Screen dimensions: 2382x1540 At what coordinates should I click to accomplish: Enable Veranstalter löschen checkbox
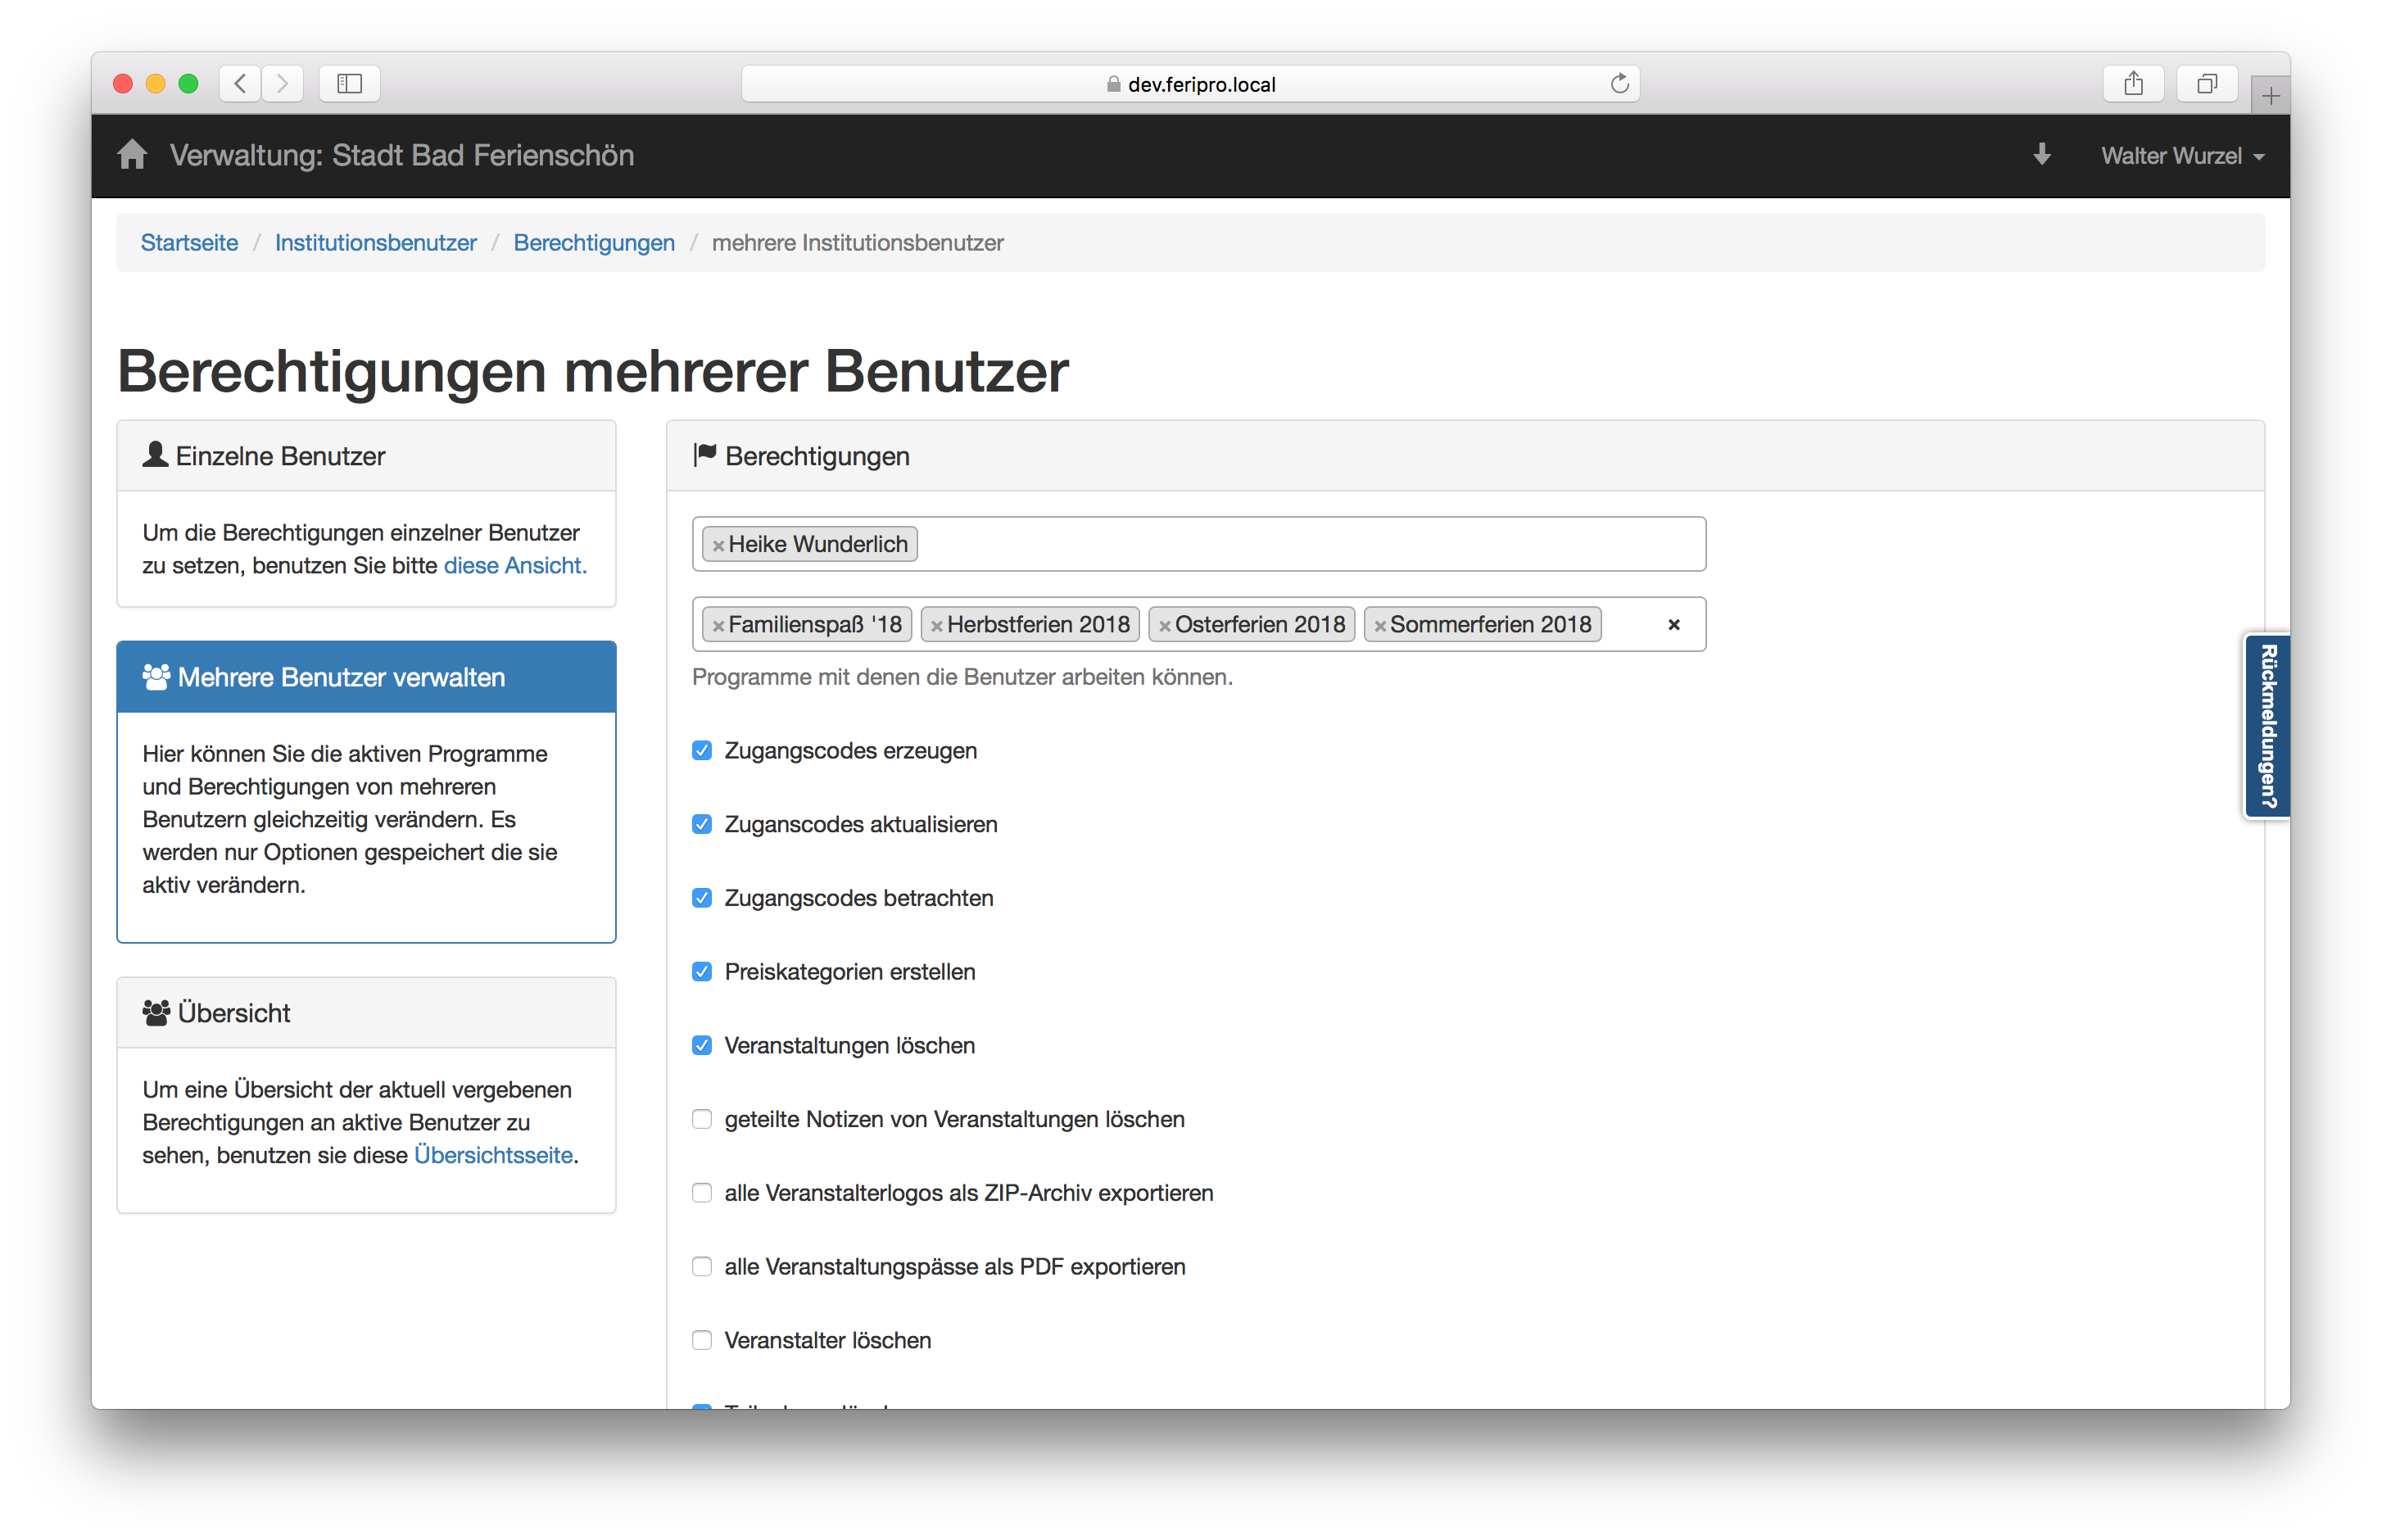point(702,1340)
